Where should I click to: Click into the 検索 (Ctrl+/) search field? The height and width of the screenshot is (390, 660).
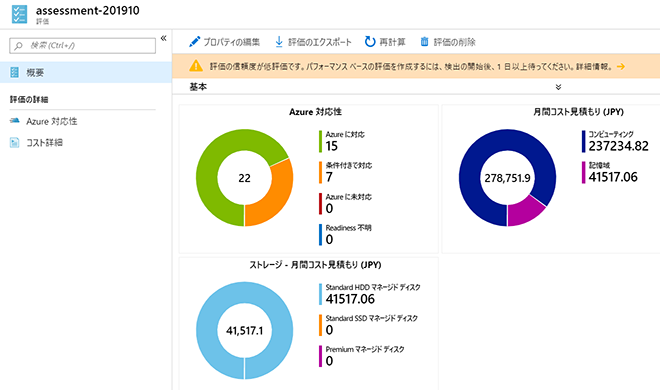tap(82, 45)
